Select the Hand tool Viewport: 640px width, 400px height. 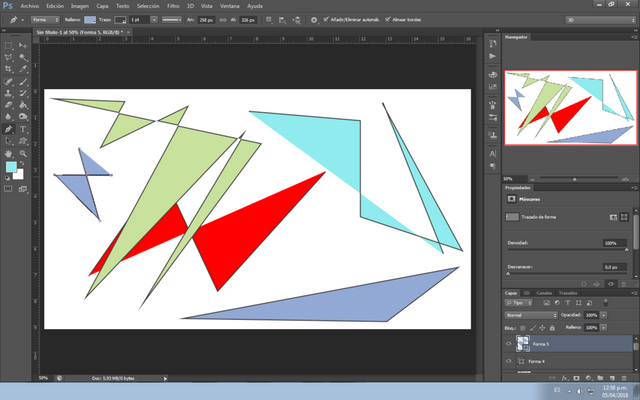pyautogui.click(x=8, y=153)
